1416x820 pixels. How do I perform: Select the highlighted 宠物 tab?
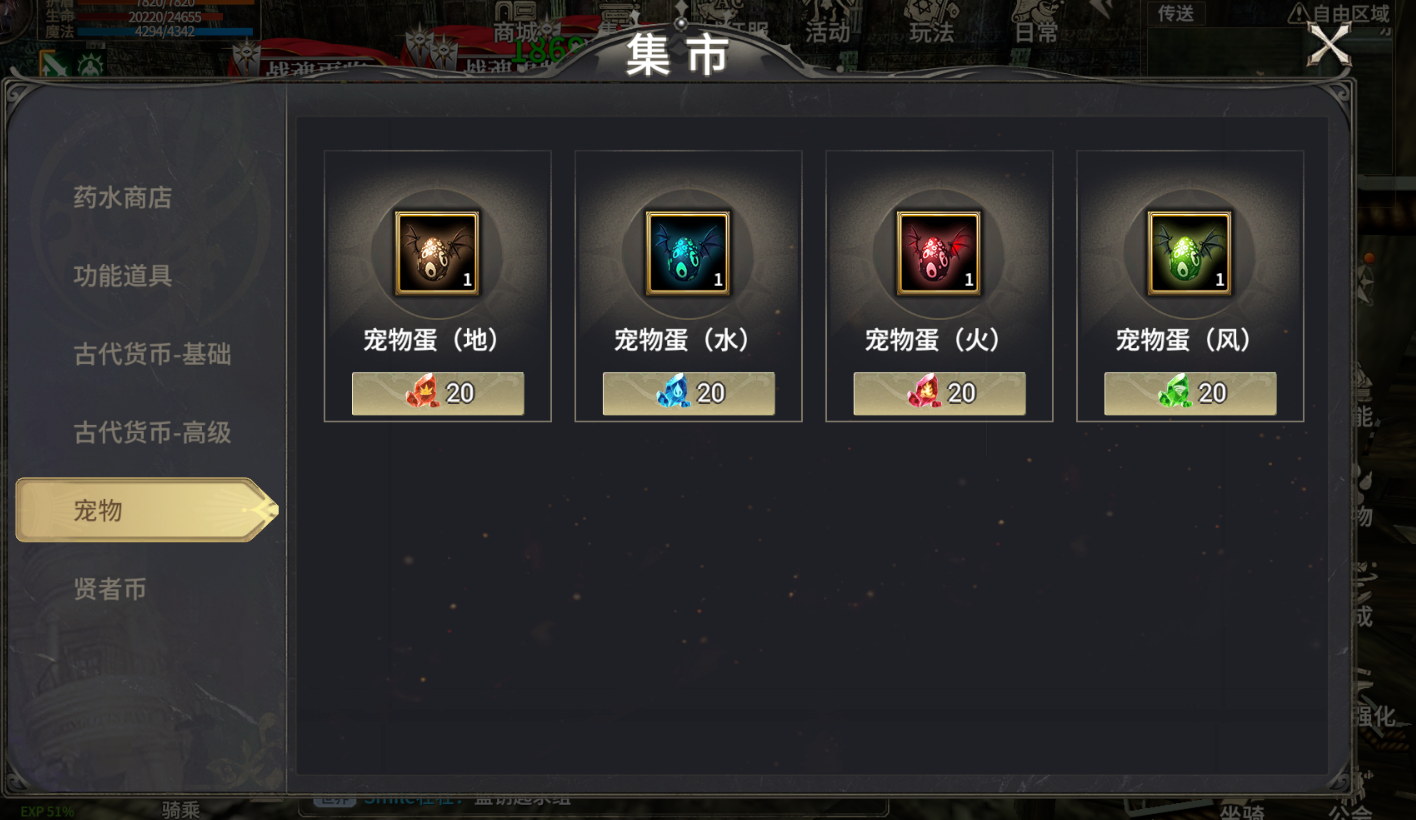[147, 510]
